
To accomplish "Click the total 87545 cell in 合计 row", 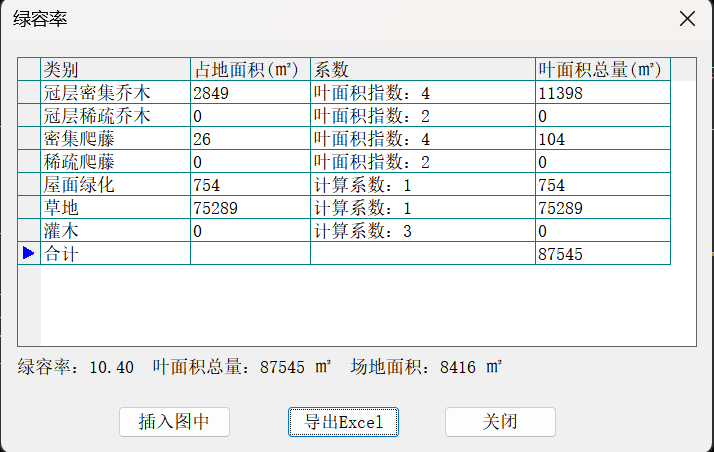I will pyautogui.click(x=602, y=254).
